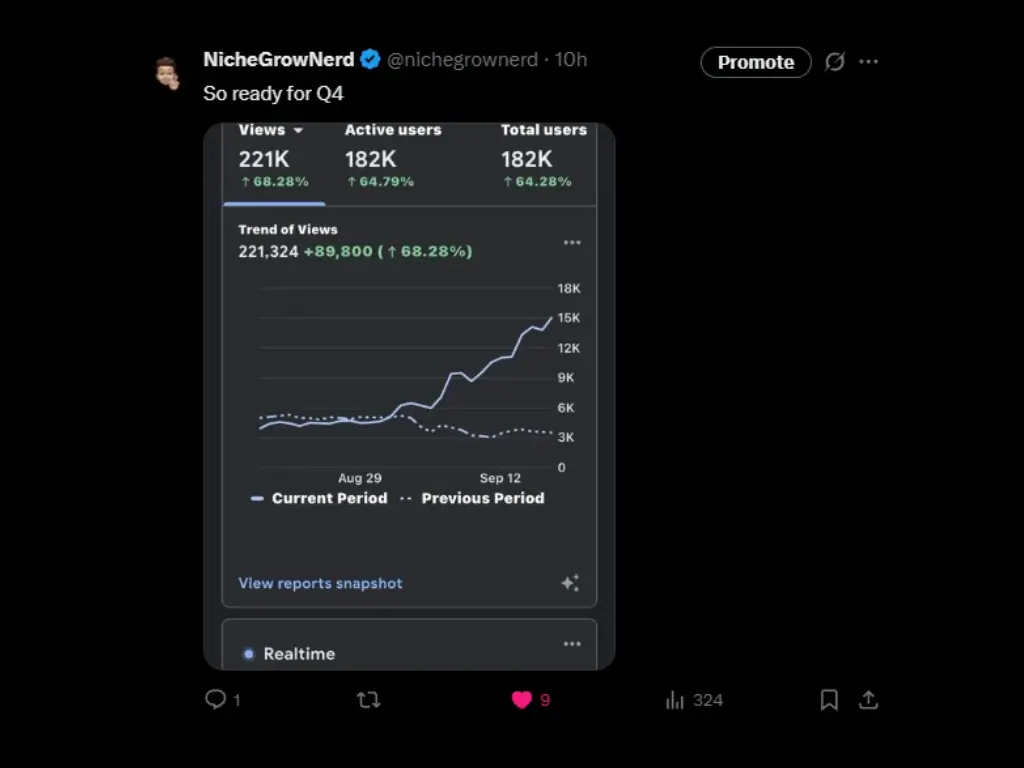Click the share upload icon

point(869,700)
